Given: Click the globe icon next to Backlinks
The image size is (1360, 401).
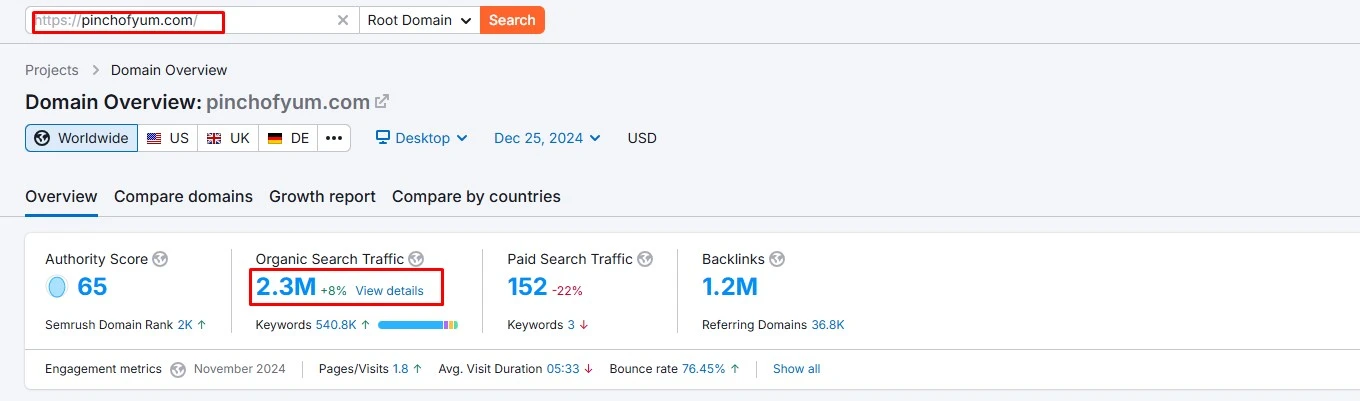Looking at the screenshot, I should [776, 259].
